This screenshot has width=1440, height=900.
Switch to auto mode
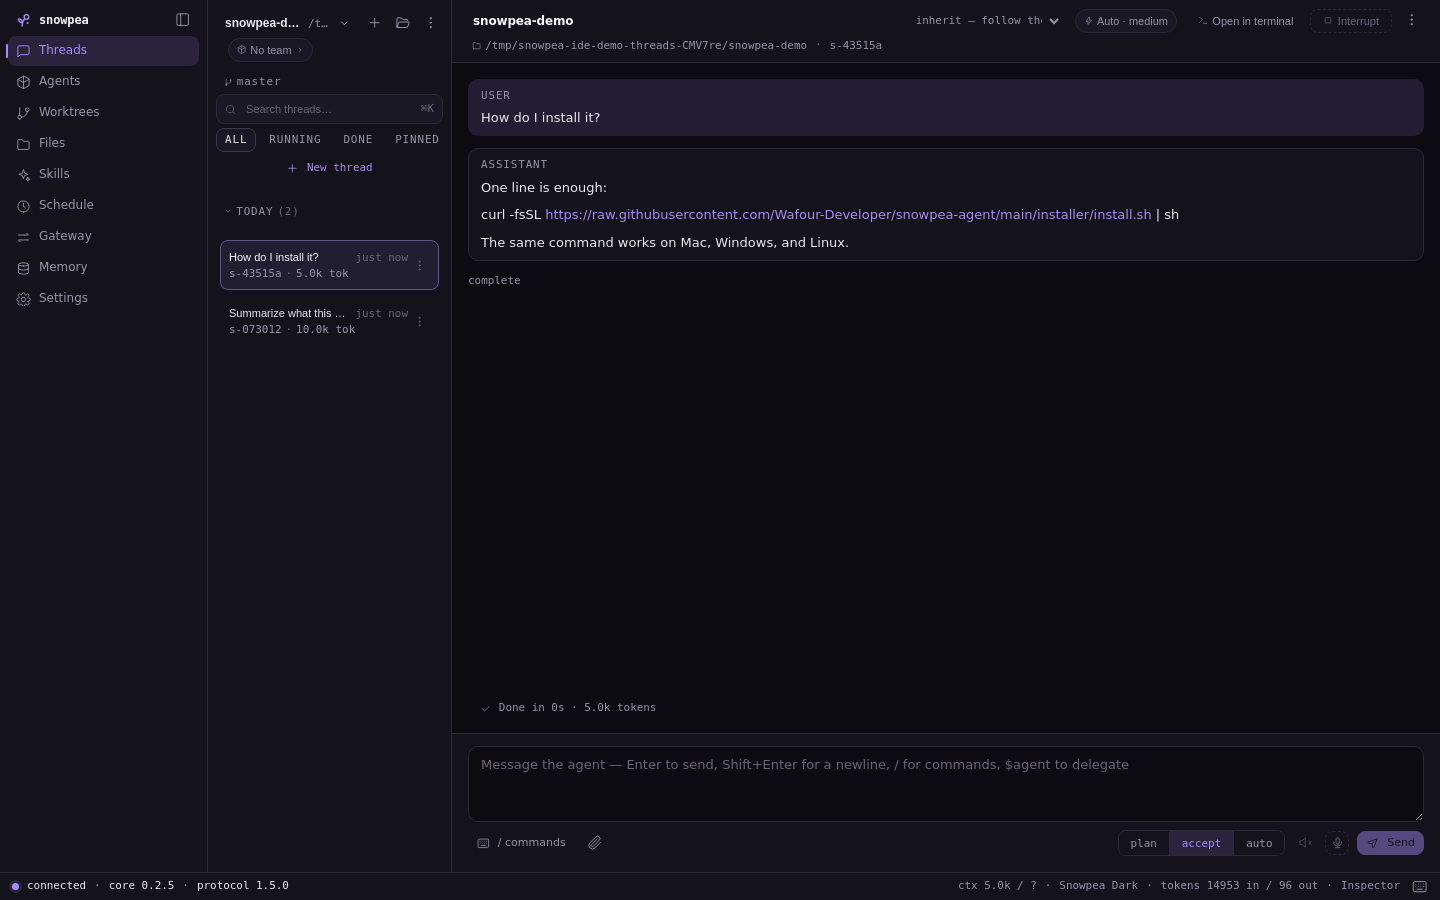coord(1259,843)
